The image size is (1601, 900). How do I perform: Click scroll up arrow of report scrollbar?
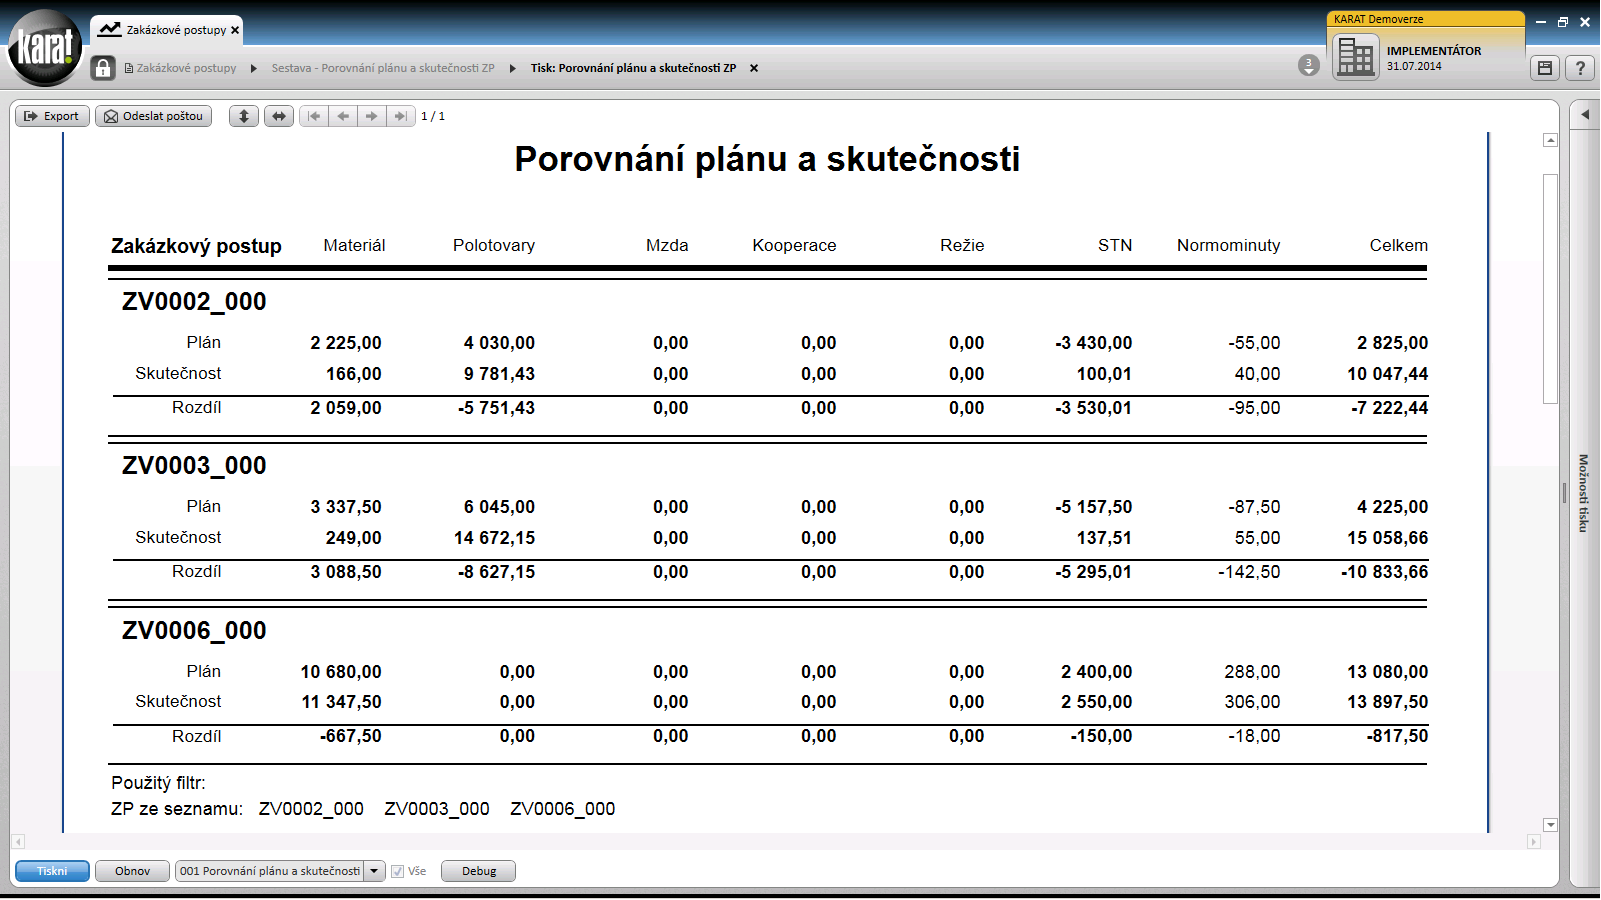(1550, 140)
